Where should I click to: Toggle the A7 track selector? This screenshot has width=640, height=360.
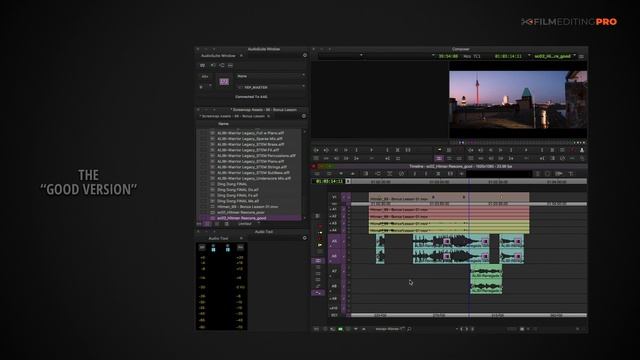pos(334,271)
